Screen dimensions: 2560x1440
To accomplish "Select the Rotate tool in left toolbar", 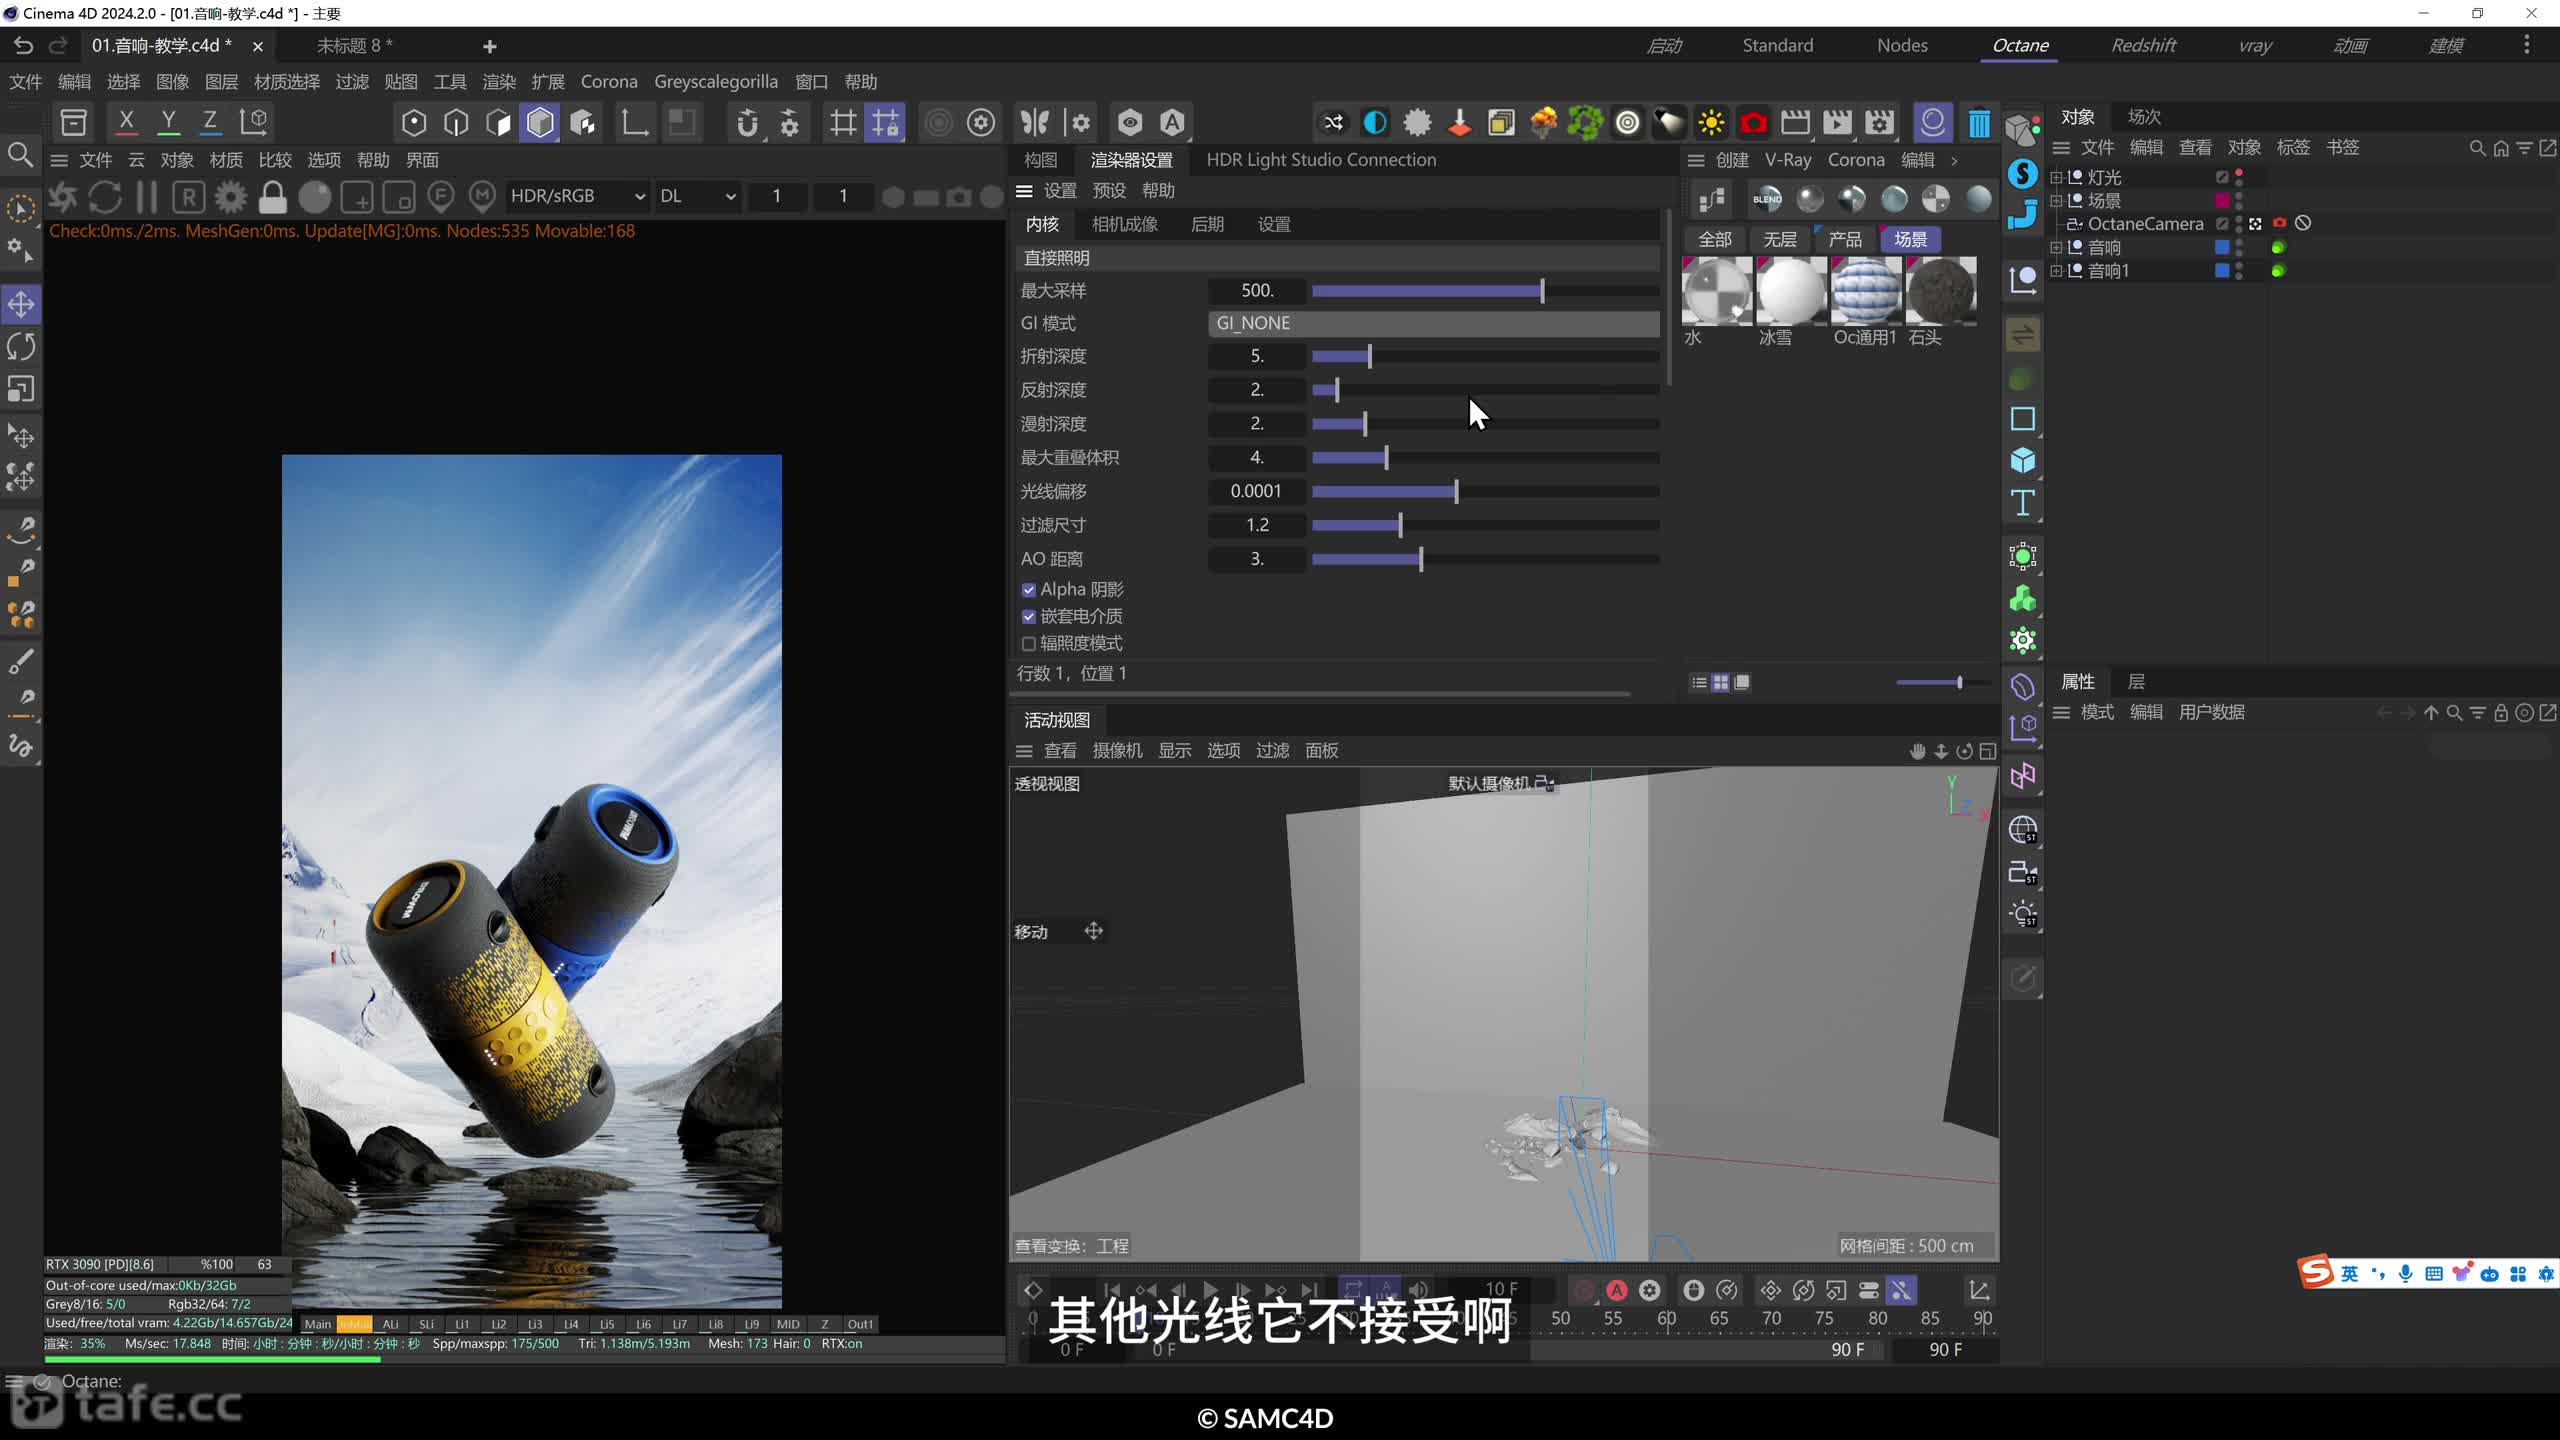I will pos(21,346).
